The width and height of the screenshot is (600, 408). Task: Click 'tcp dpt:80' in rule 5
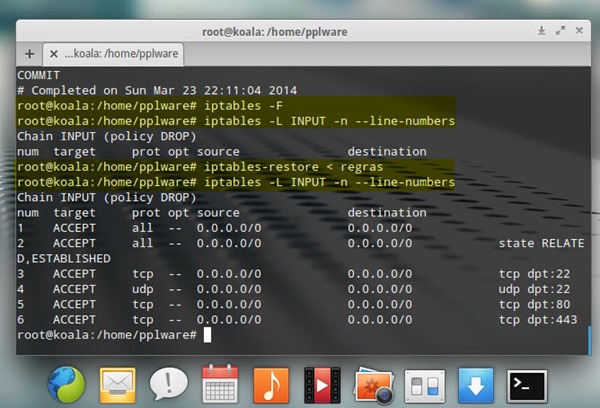coord(535,305)
